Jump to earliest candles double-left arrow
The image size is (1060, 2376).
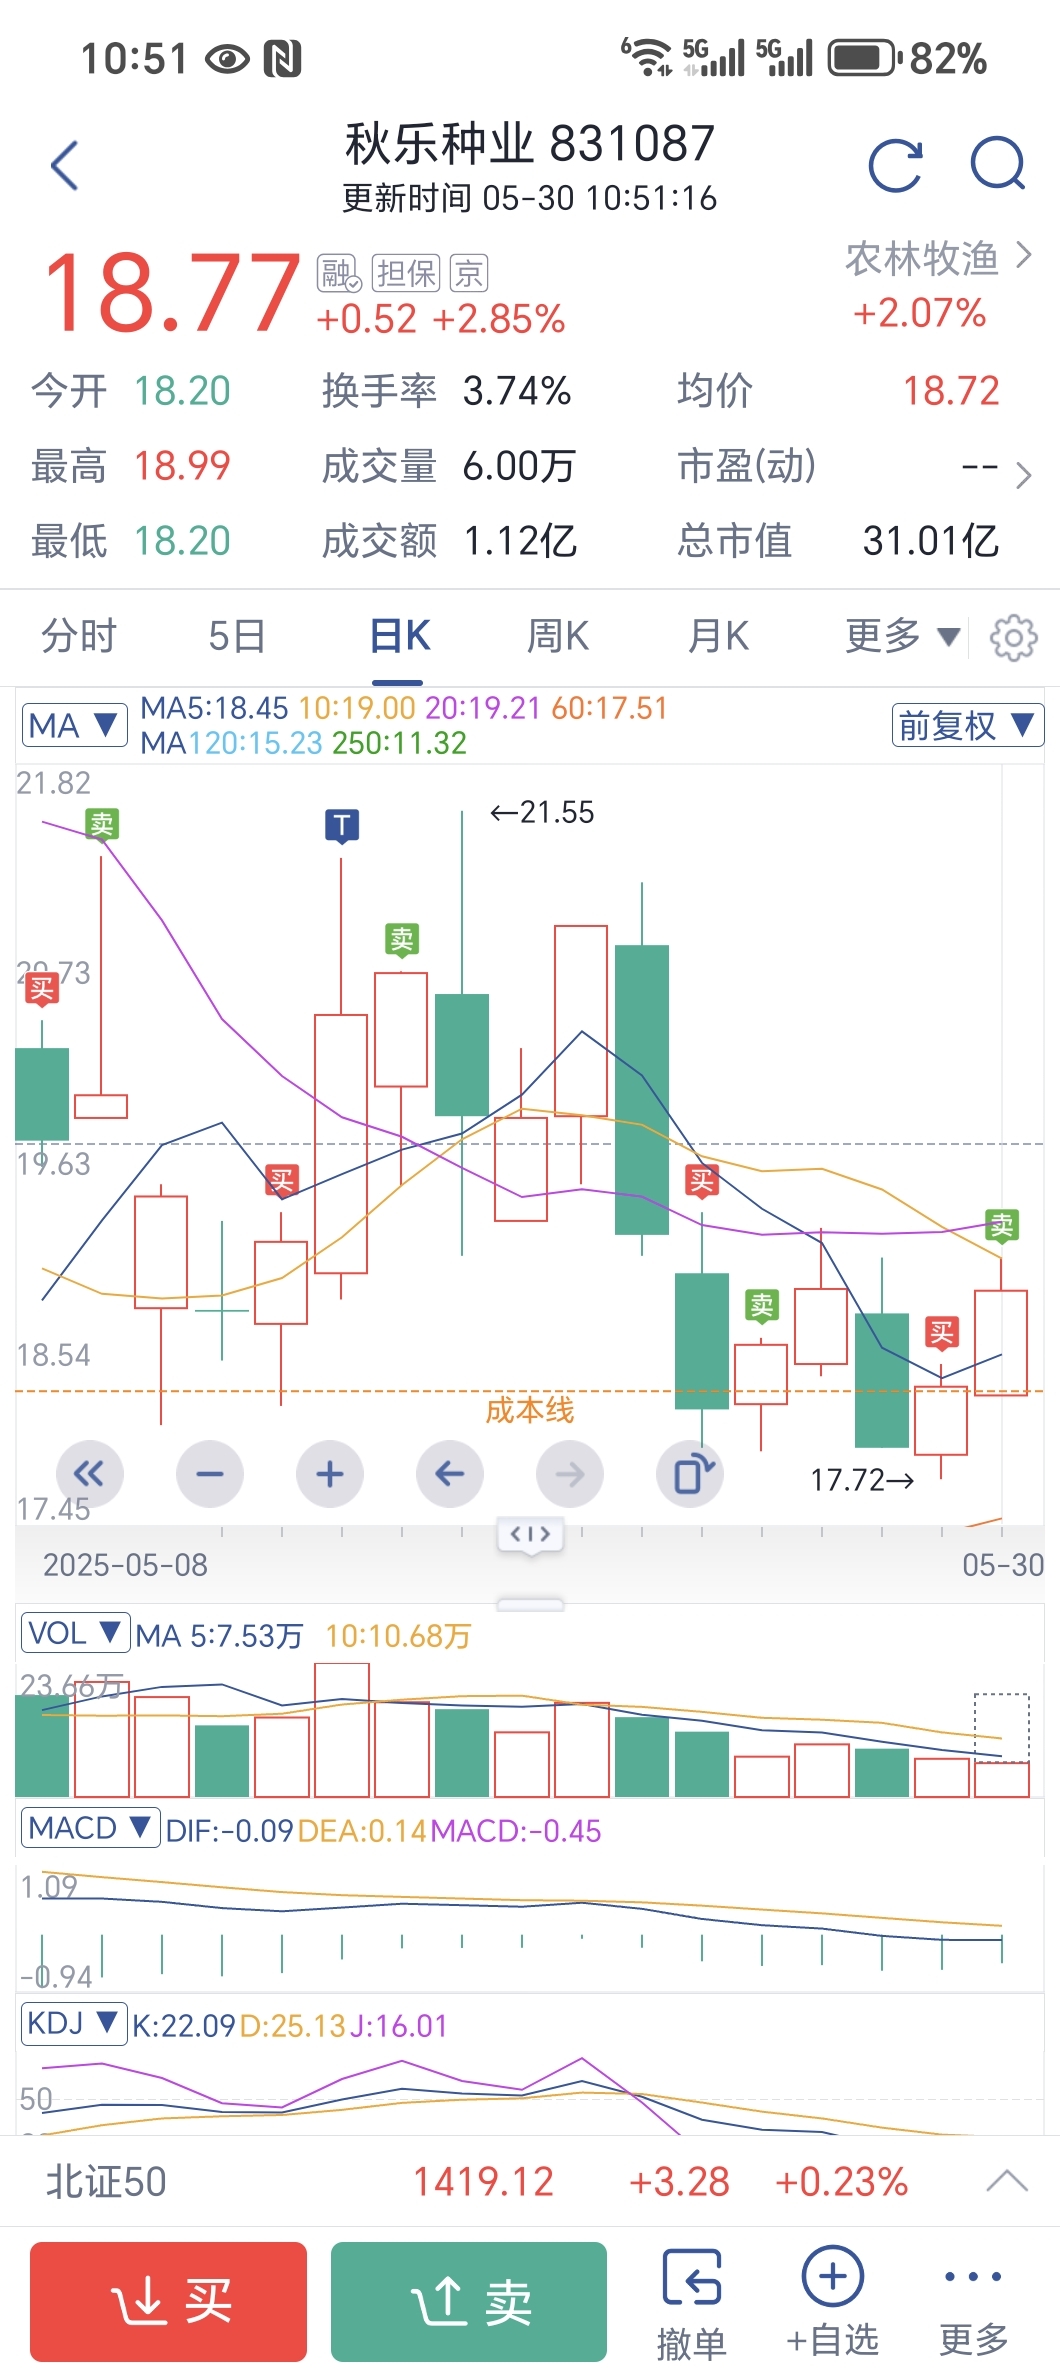coord(90,1474)
